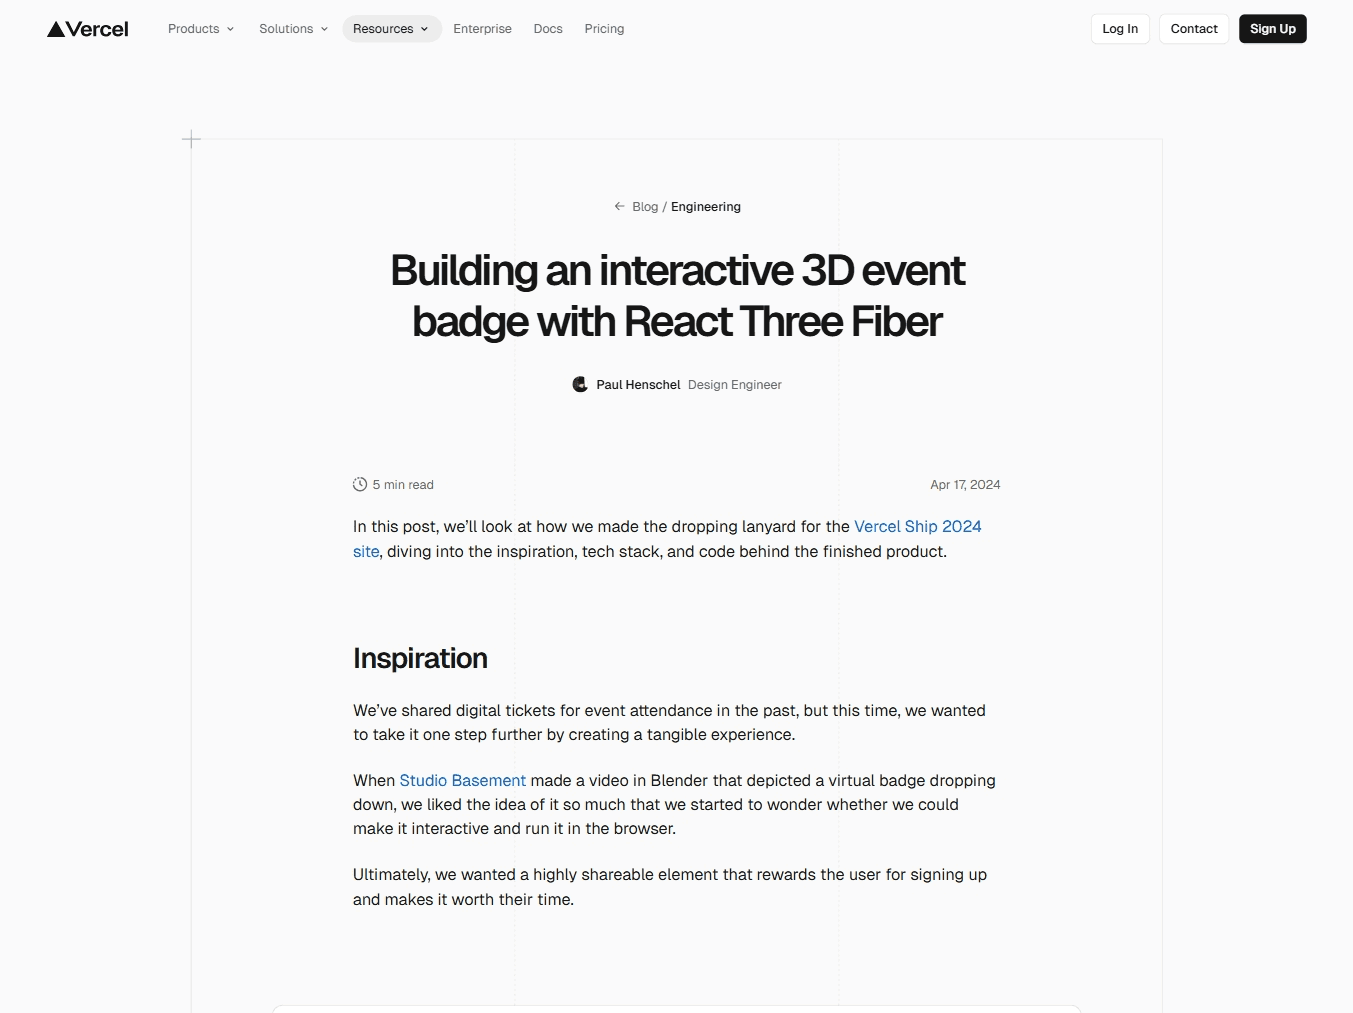Return to Blog via breadcrumb
Viewport: 1353px width, 1013px height.
click(645, 207)
